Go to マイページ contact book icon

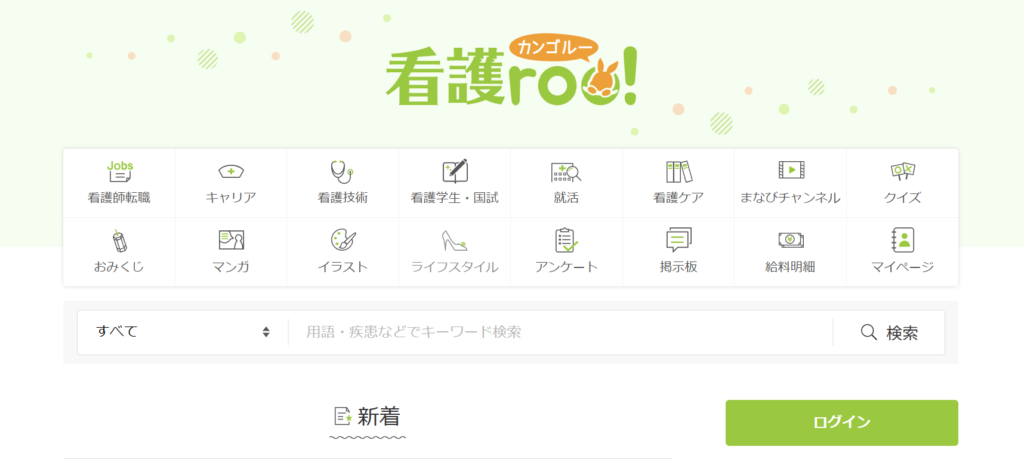tap(903, 240)
